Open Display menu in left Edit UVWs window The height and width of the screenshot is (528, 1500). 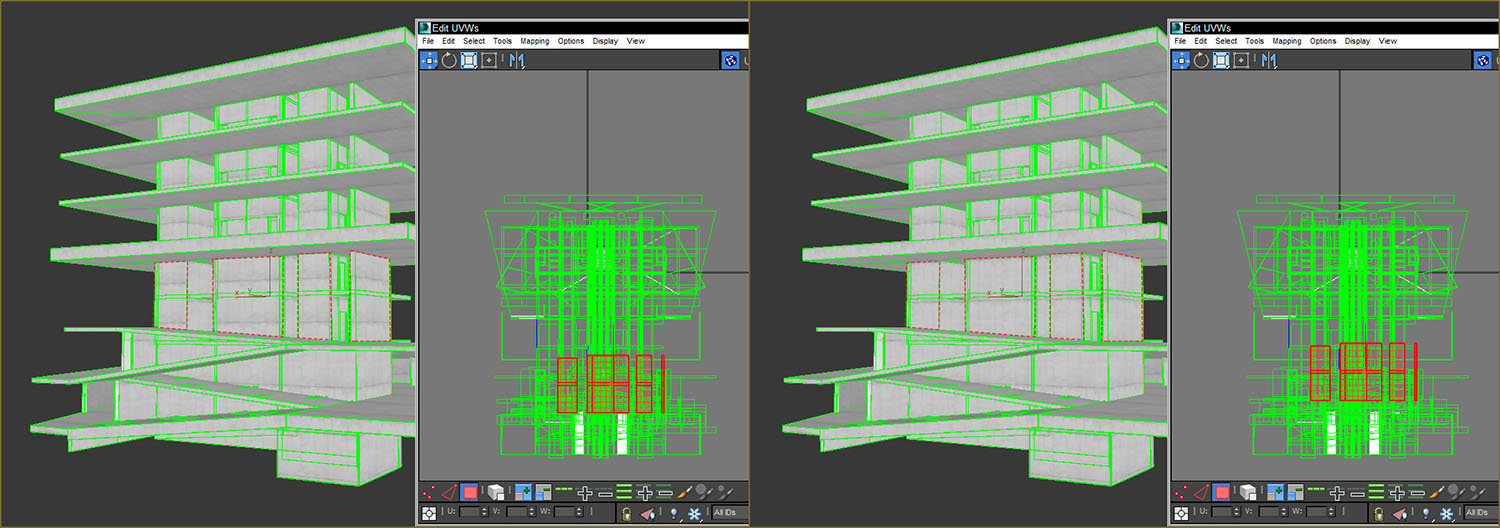coord(605,41)
